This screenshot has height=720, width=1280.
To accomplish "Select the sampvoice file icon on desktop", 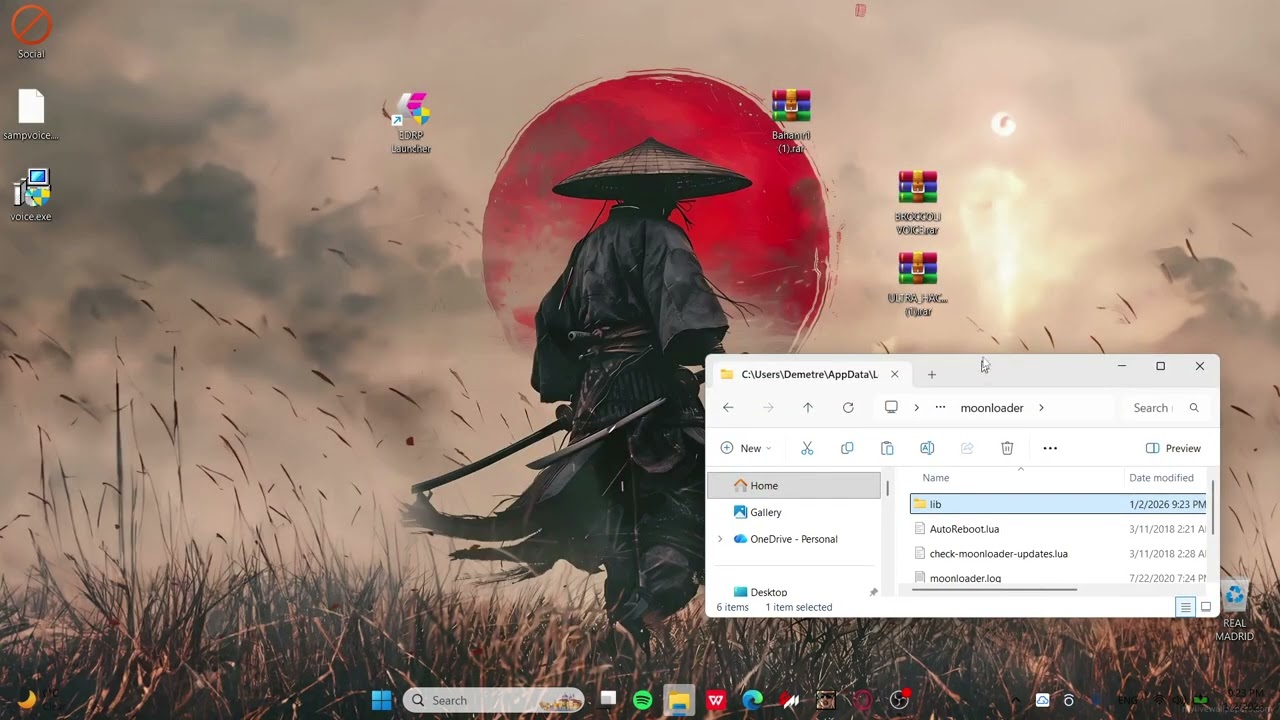I will coord(31,115).
